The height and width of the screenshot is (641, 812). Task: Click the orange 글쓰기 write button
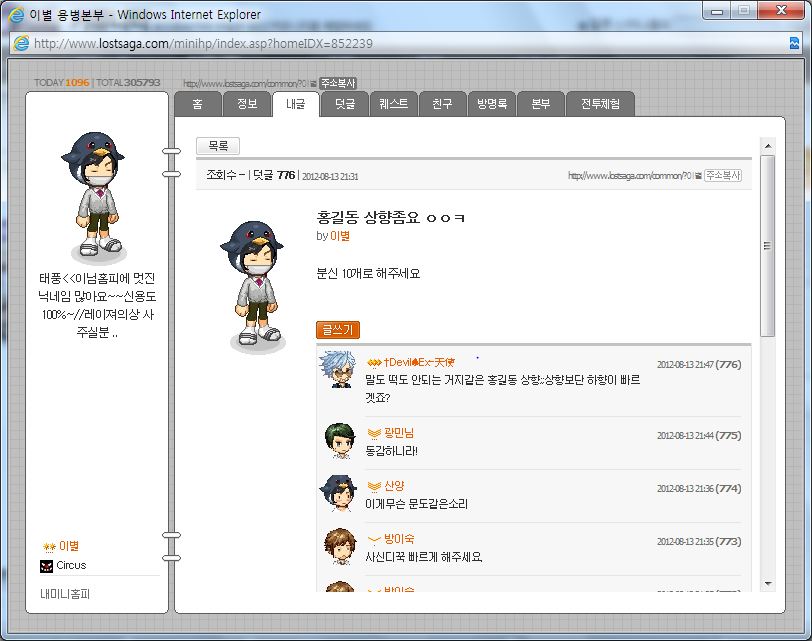(338, 330)
